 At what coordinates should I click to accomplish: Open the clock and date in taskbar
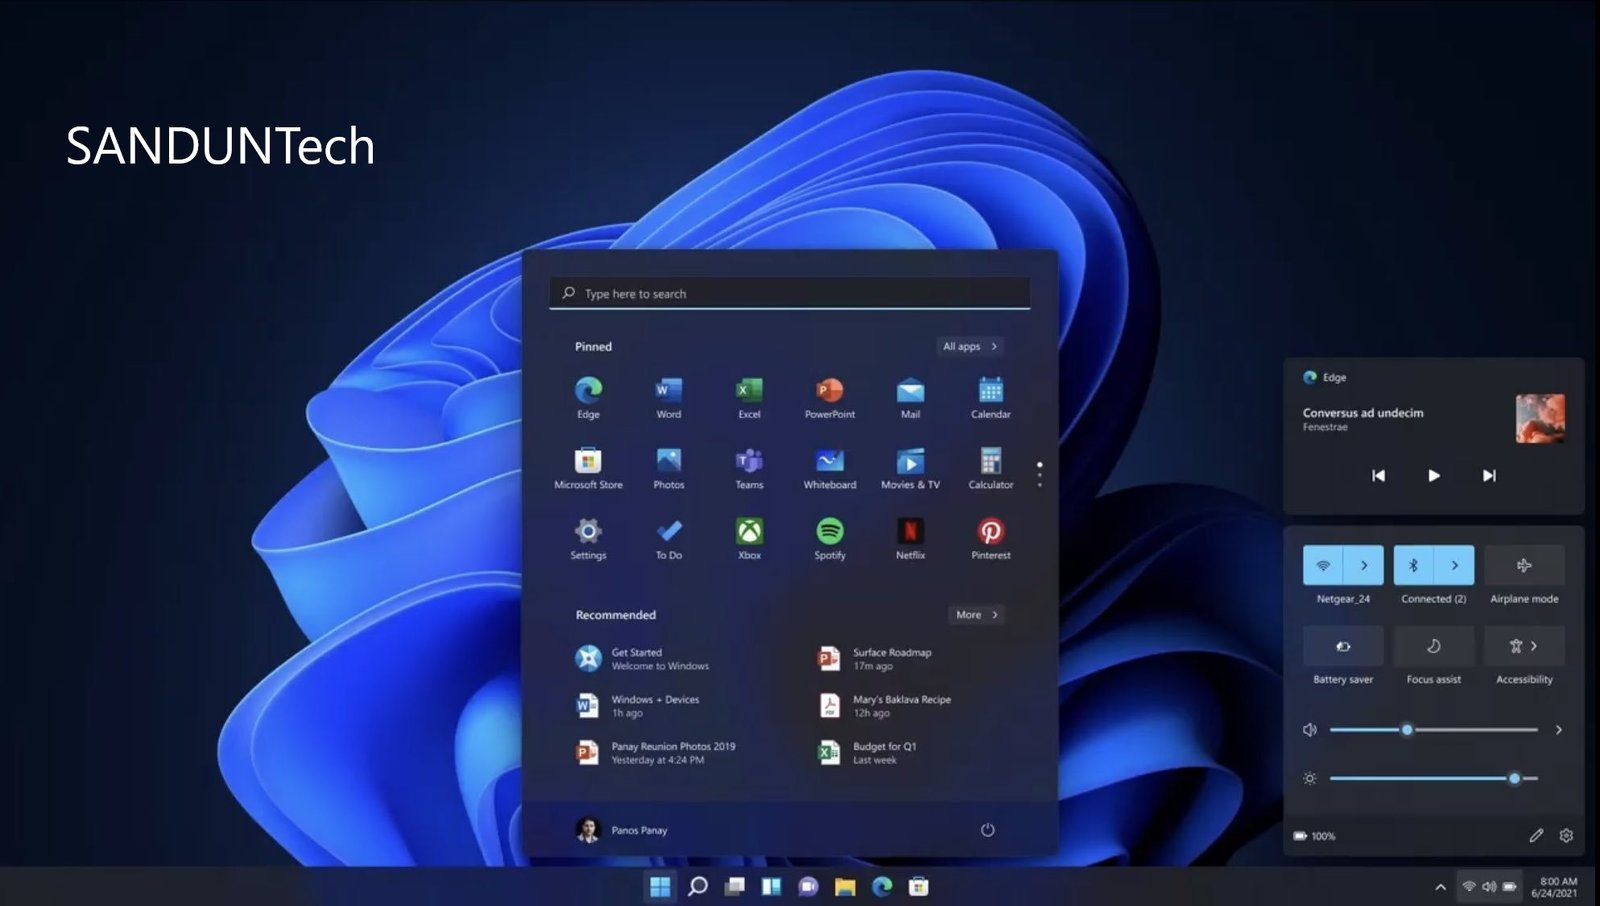(x=1555, y=887)
